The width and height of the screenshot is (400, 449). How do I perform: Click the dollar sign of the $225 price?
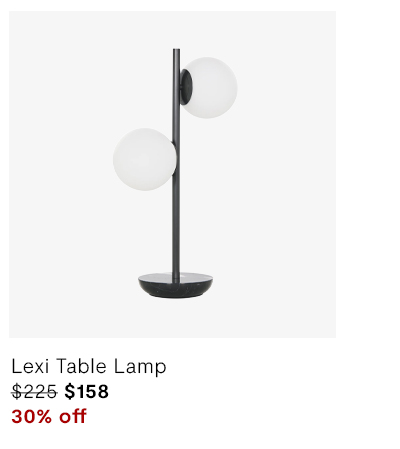(x=17, y=392)
